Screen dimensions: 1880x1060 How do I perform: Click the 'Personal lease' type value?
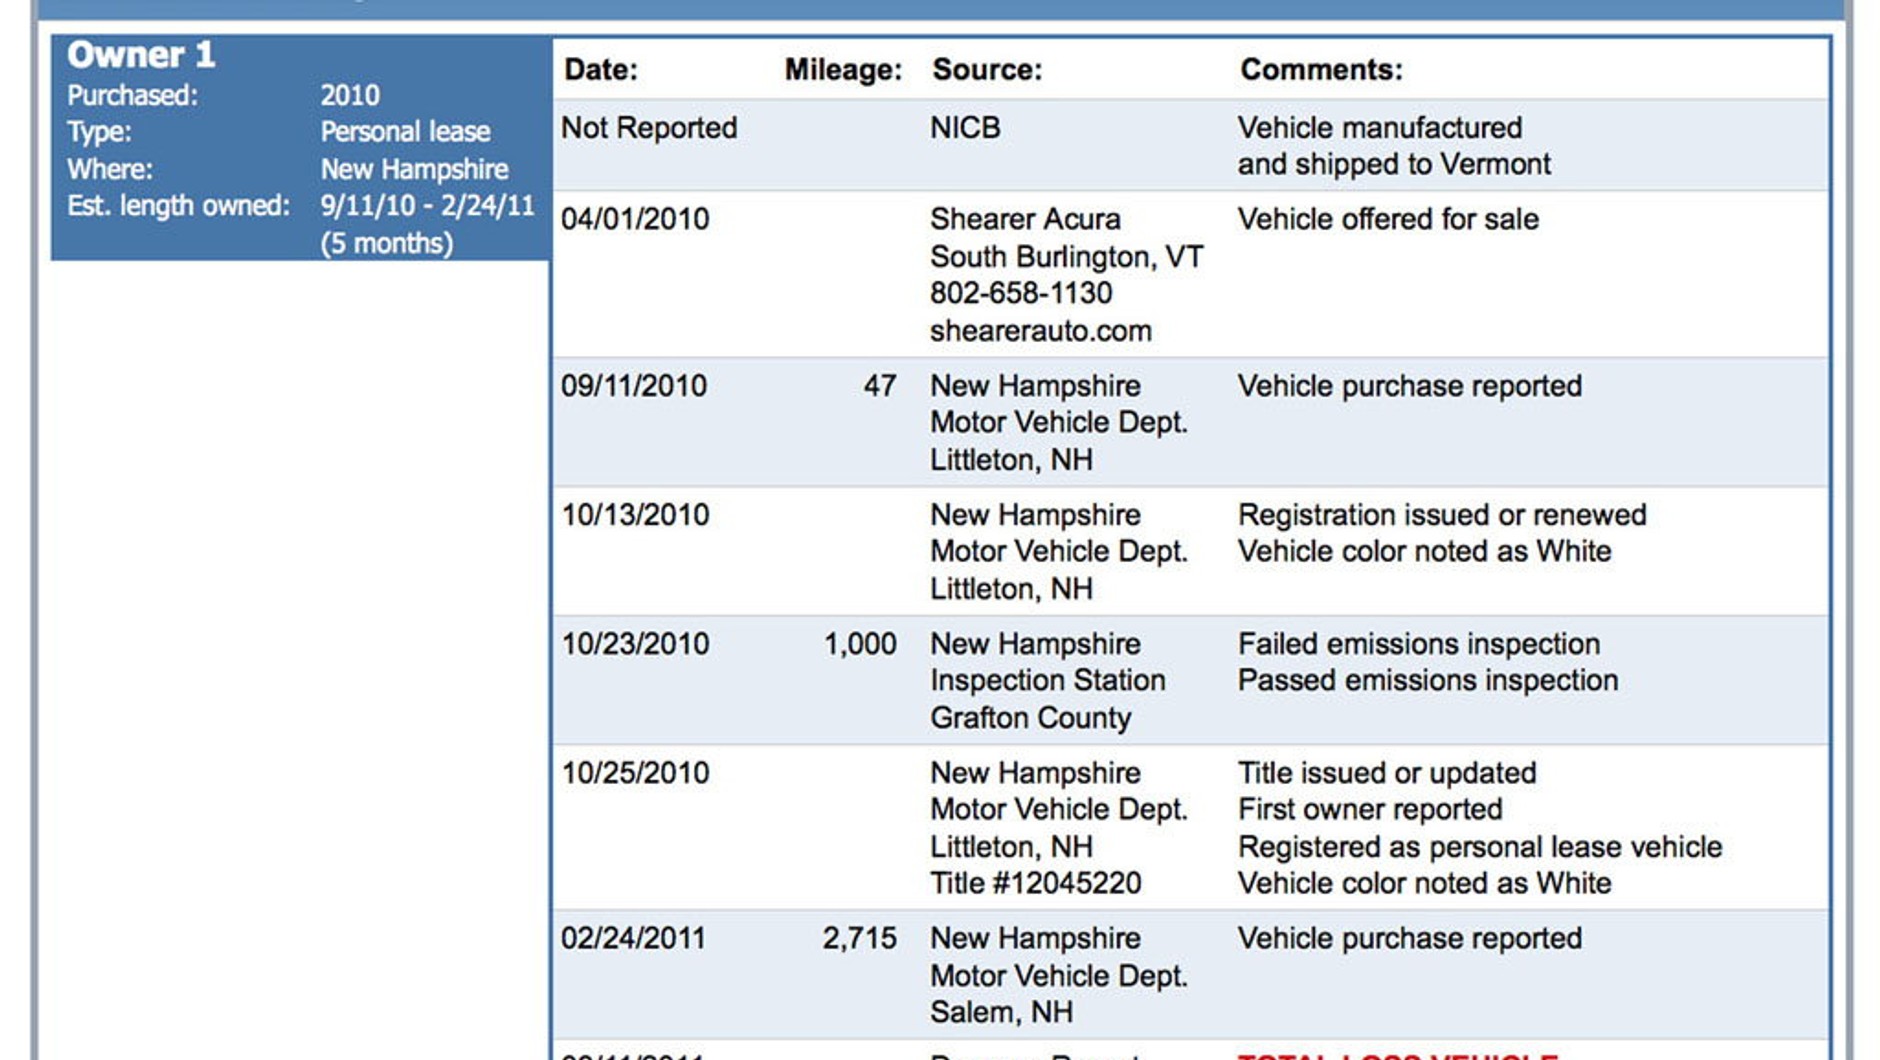(405, 132)
